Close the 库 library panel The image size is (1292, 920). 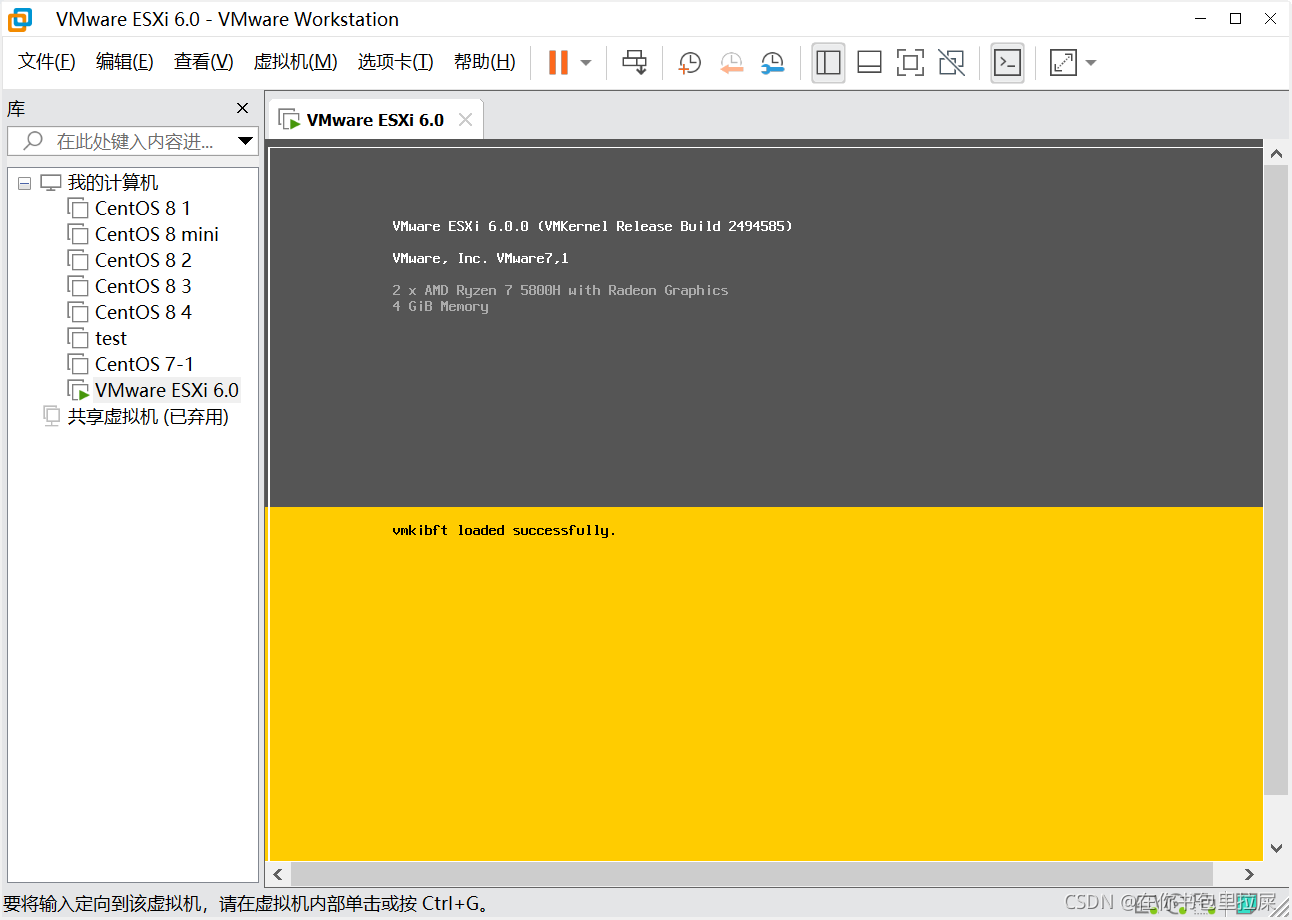tap(242, 108)
